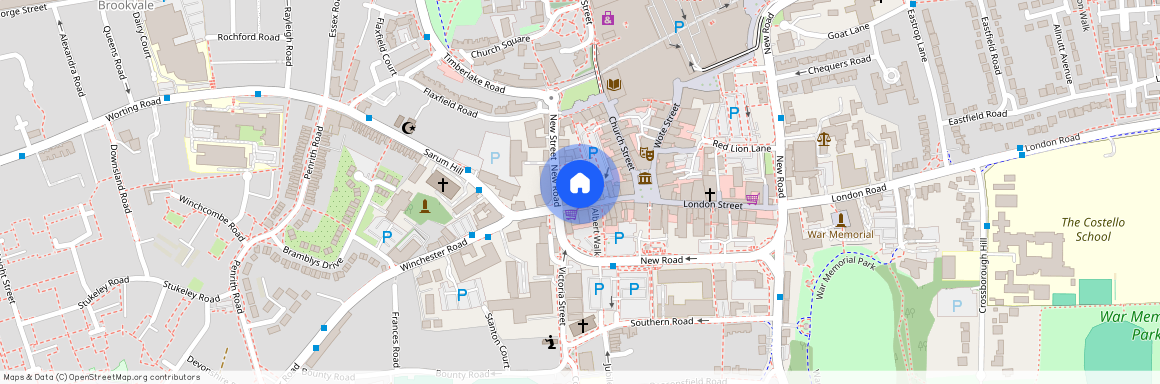Click the Flaxfield Road label
Image resolution: width=1160 pixels, height=384 pixels.
point(451,103)
